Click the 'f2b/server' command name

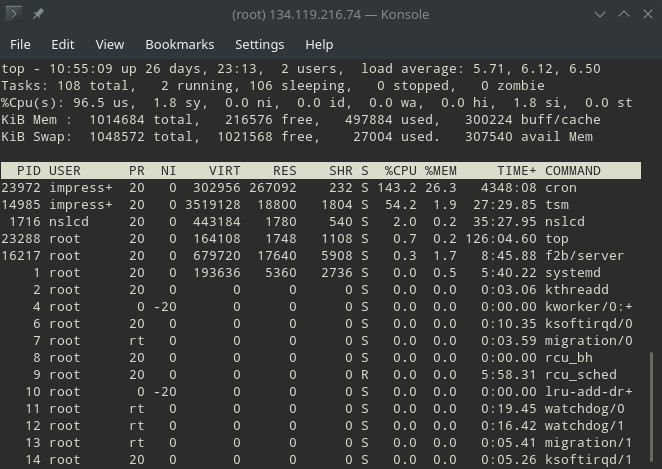pos(584,256)
